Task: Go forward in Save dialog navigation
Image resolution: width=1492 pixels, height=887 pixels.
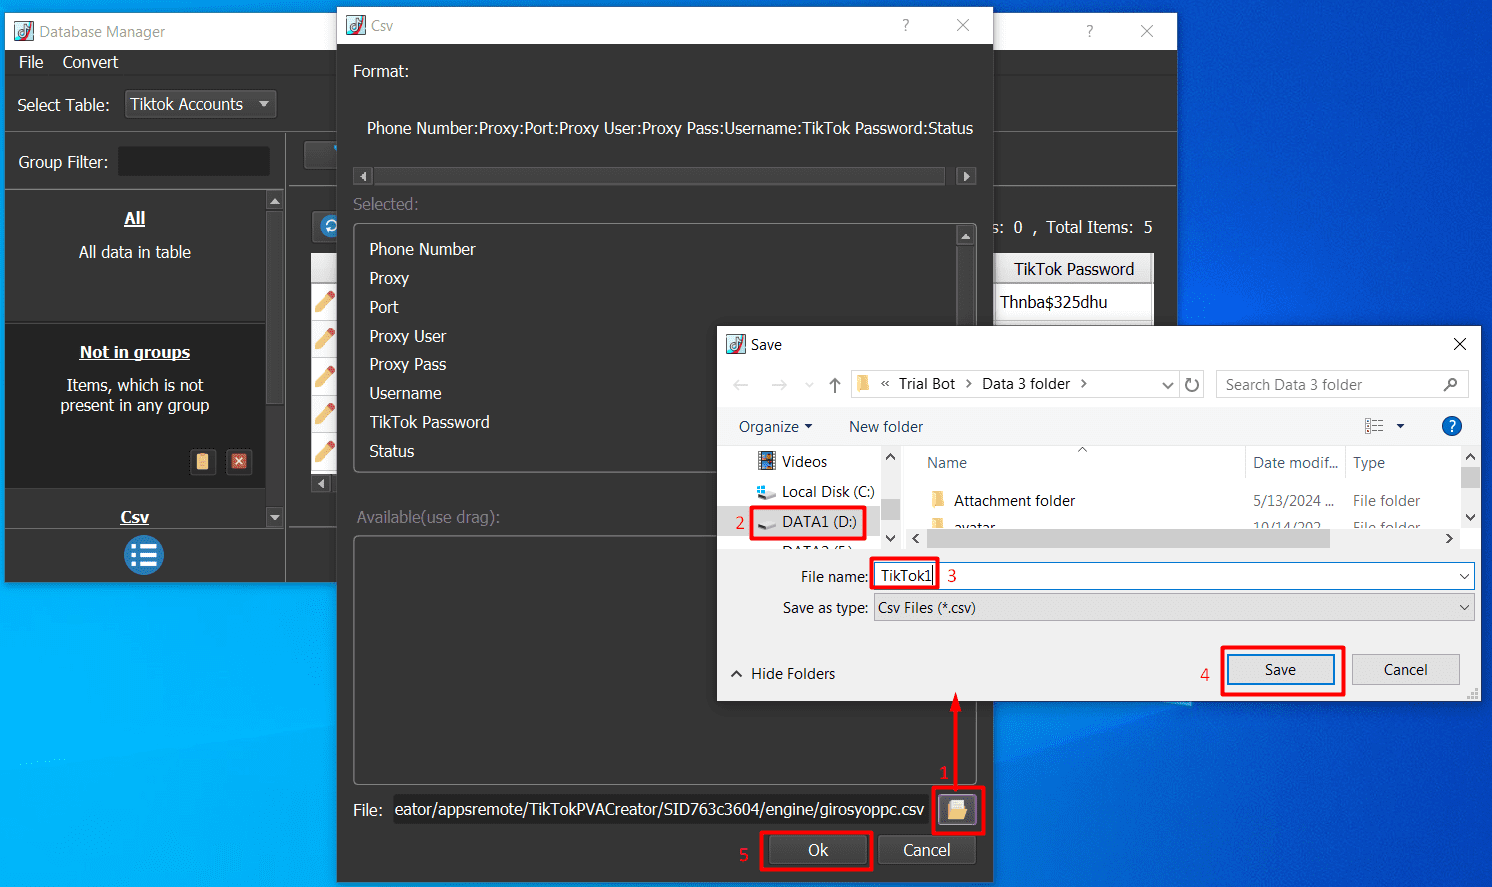Action: coord(779,385)
